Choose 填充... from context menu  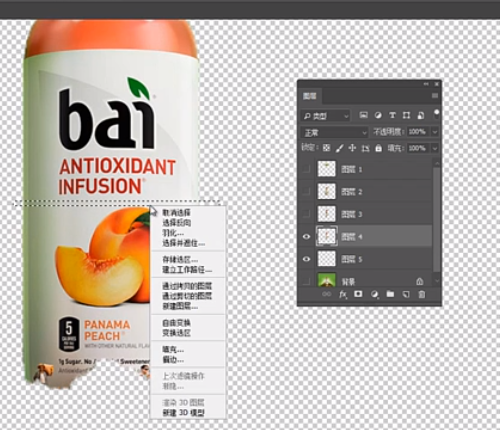click(x=173, y=349)
